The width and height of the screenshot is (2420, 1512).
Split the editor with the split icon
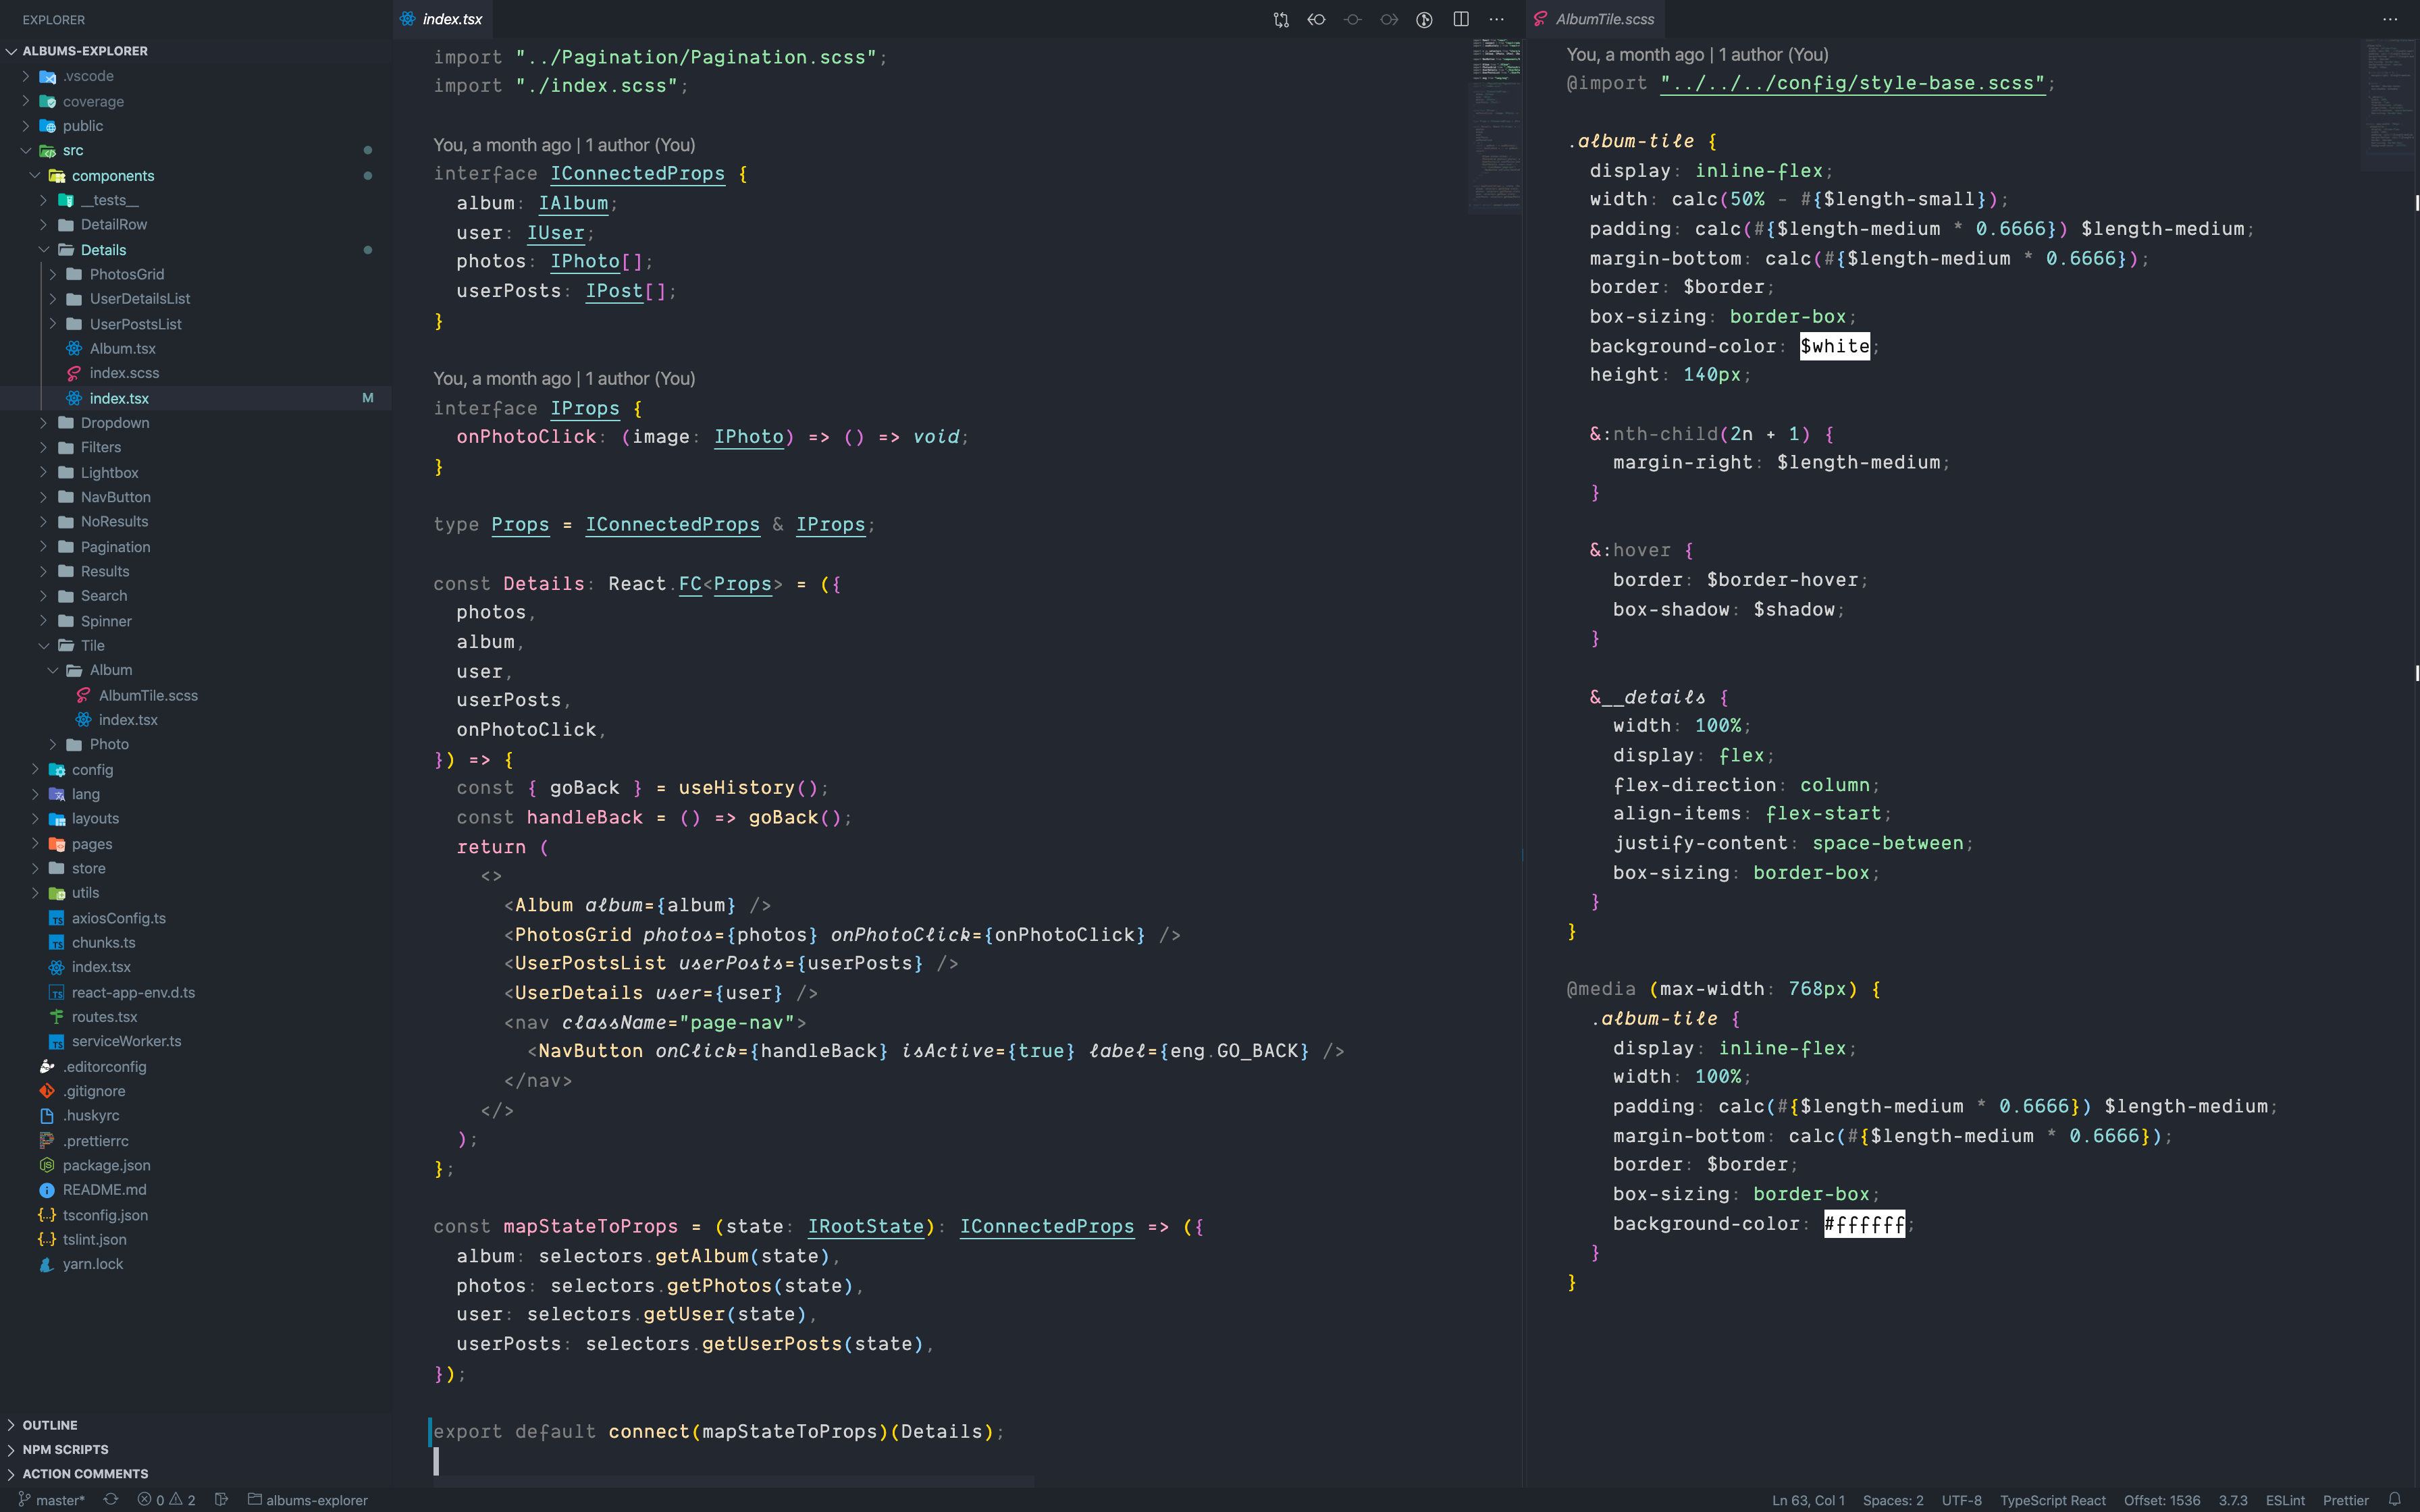1460,19
